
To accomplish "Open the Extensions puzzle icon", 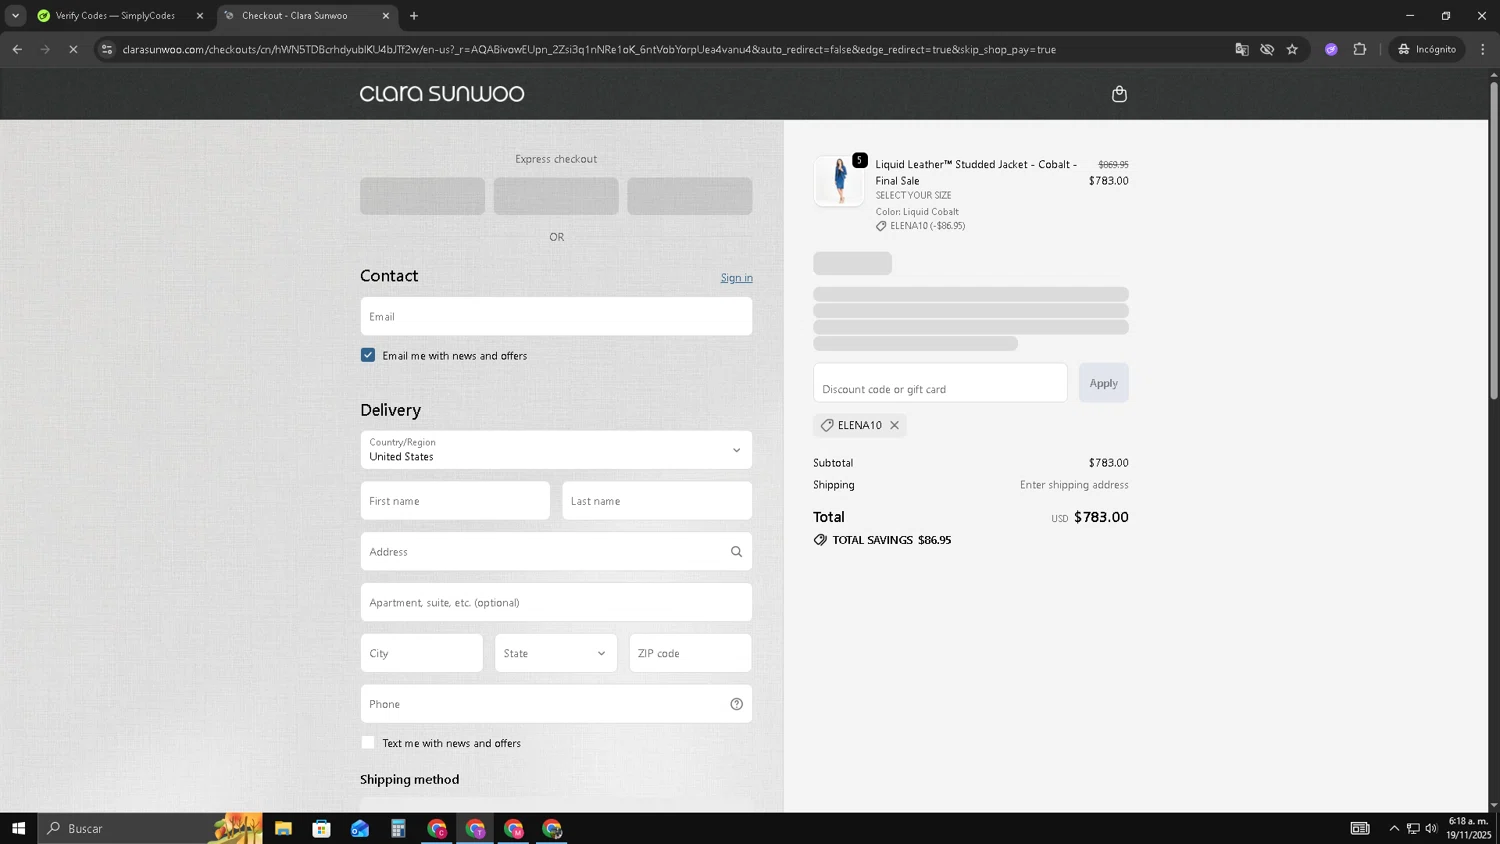I will (x=1360, y=49).
